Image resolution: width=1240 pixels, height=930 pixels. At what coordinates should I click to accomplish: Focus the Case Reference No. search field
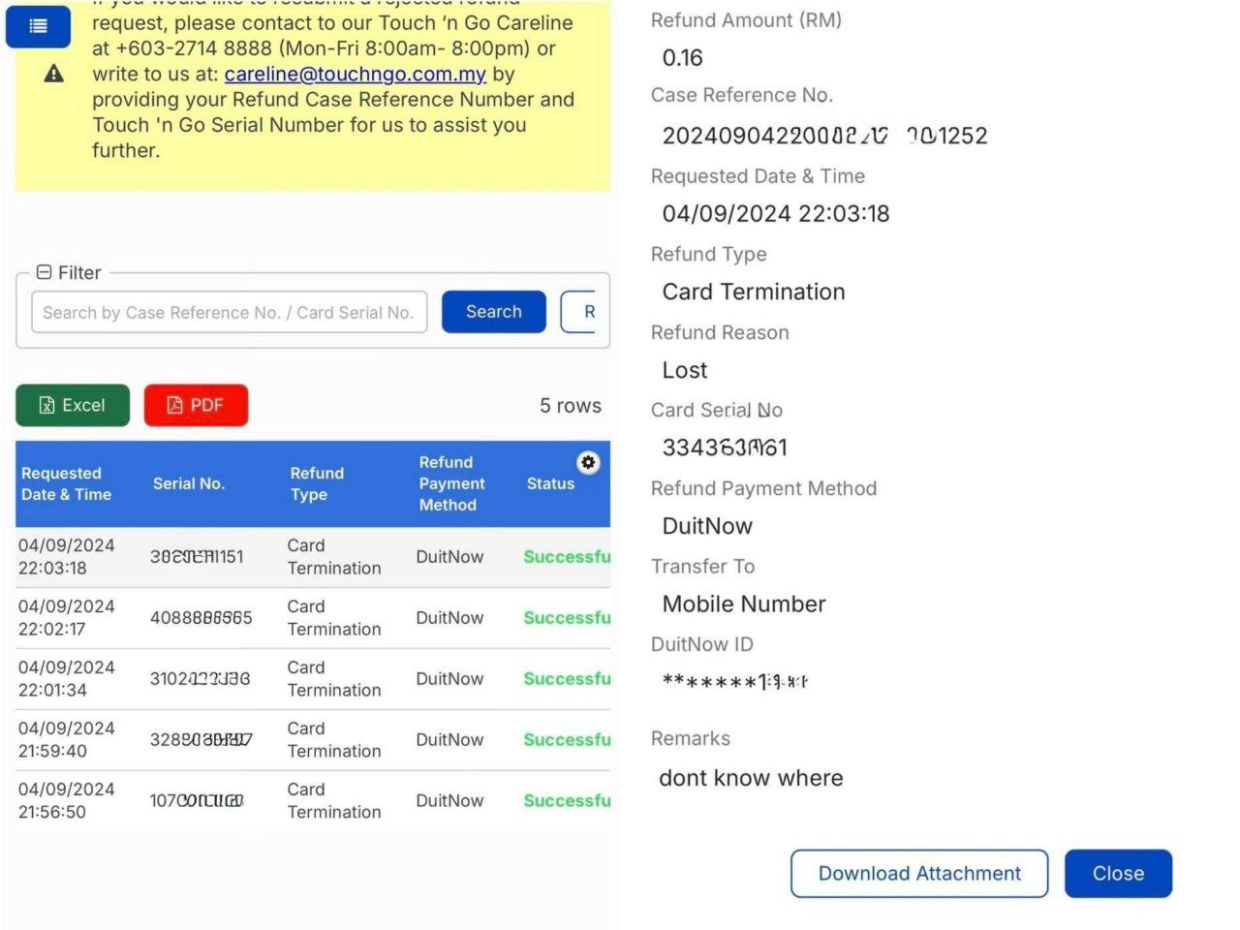pyautogui.click(x=229, y=312)
